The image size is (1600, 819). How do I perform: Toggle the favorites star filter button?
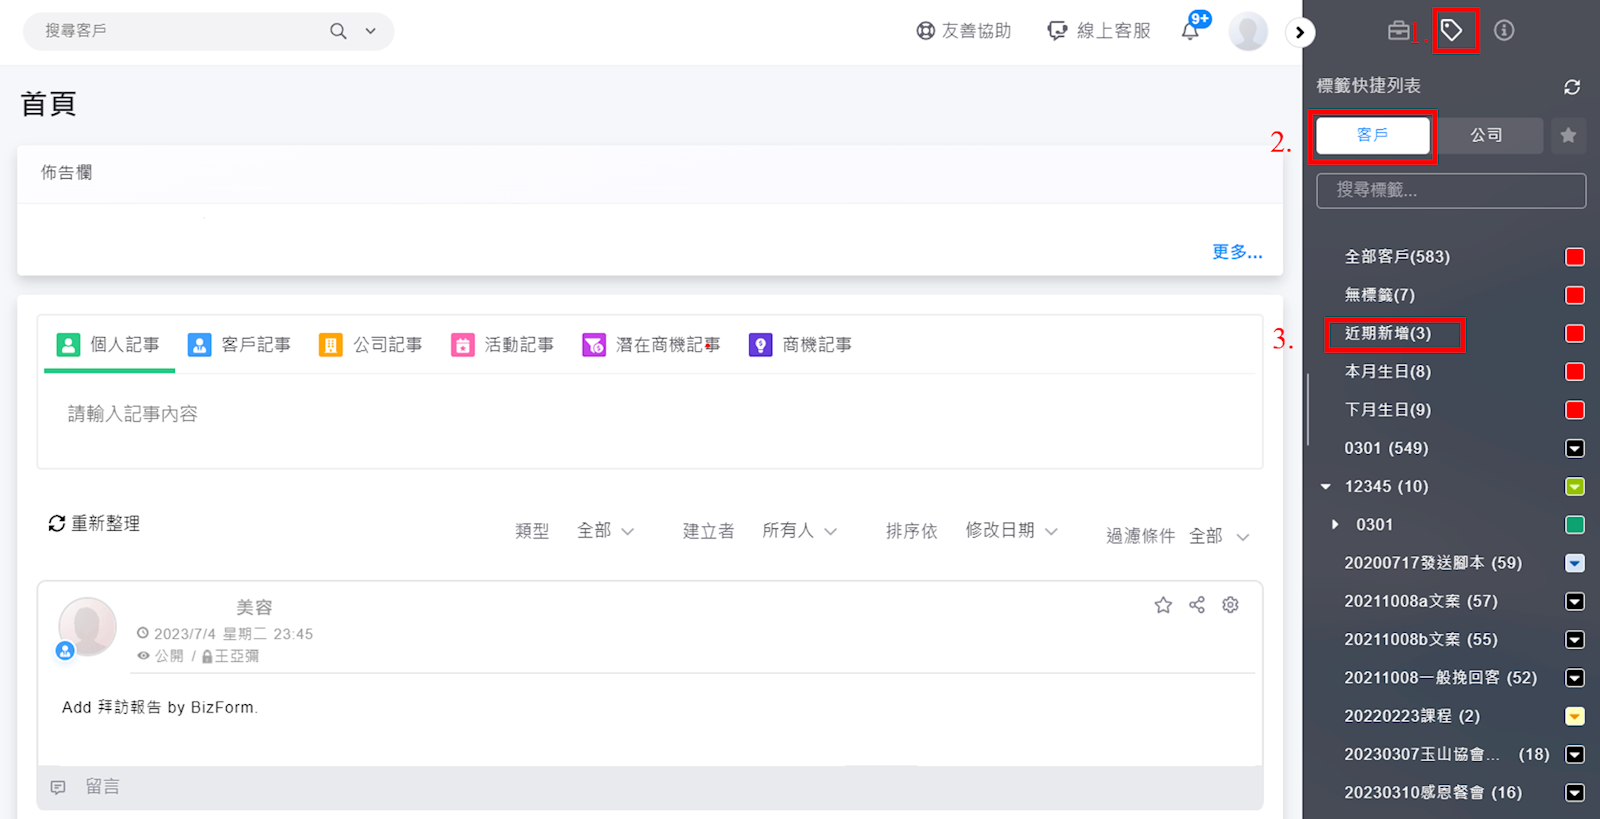1567,135
